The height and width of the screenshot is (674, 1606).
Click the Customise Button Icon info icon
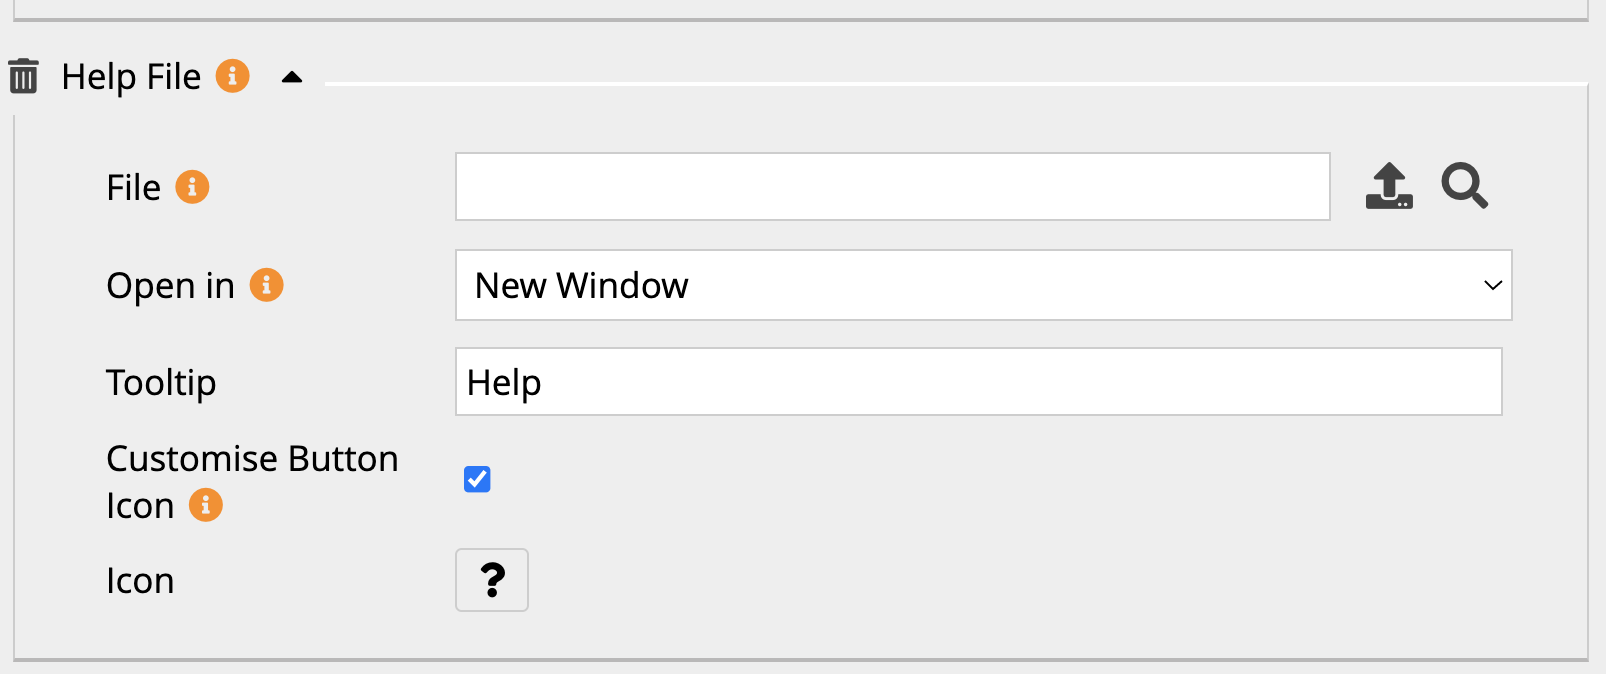click(x=206, y=505)
